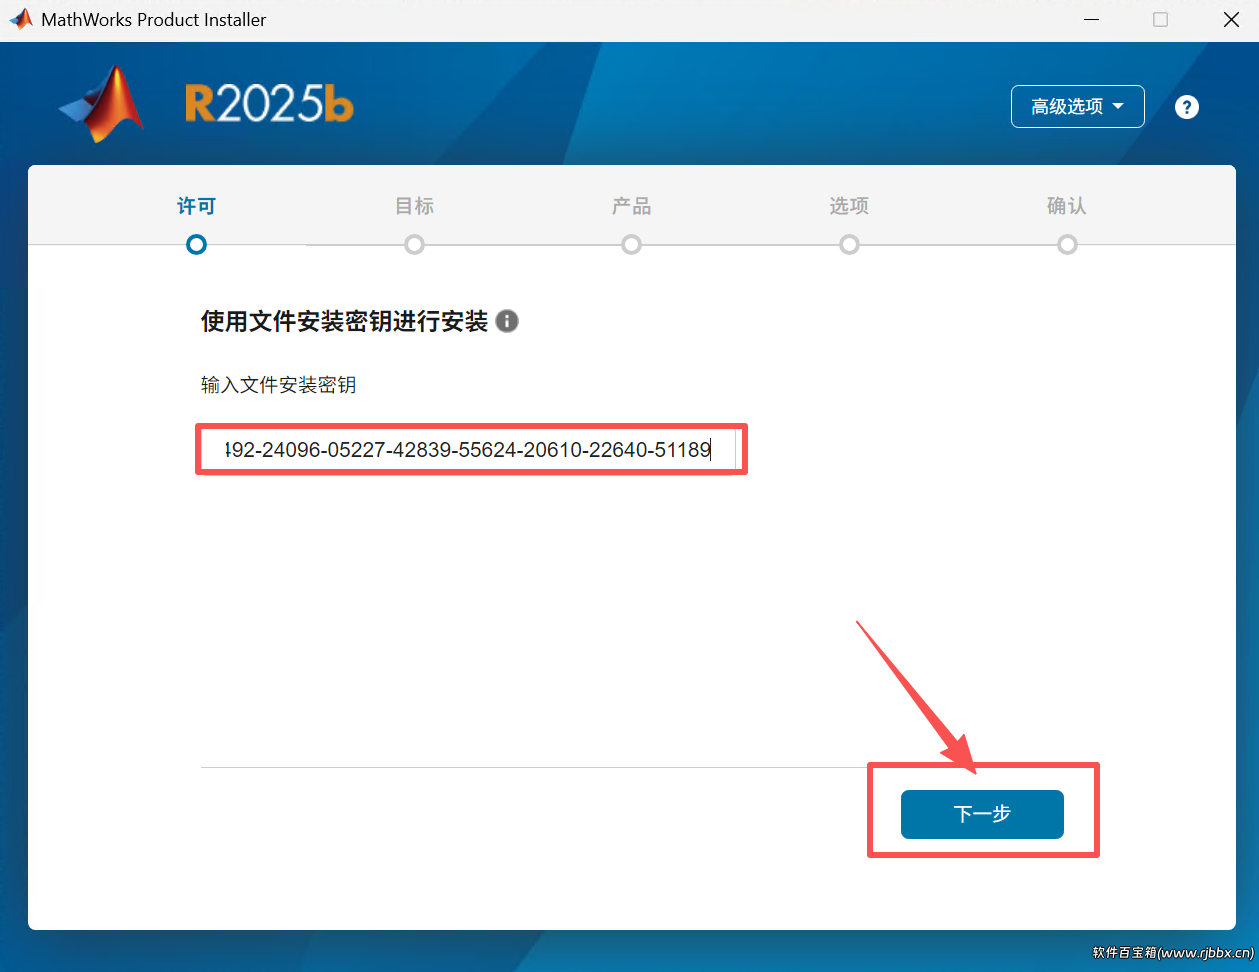This screenshot has width=1259, height=972.
Task: Click the info icon beside the installation key heading
Action: 507,321
